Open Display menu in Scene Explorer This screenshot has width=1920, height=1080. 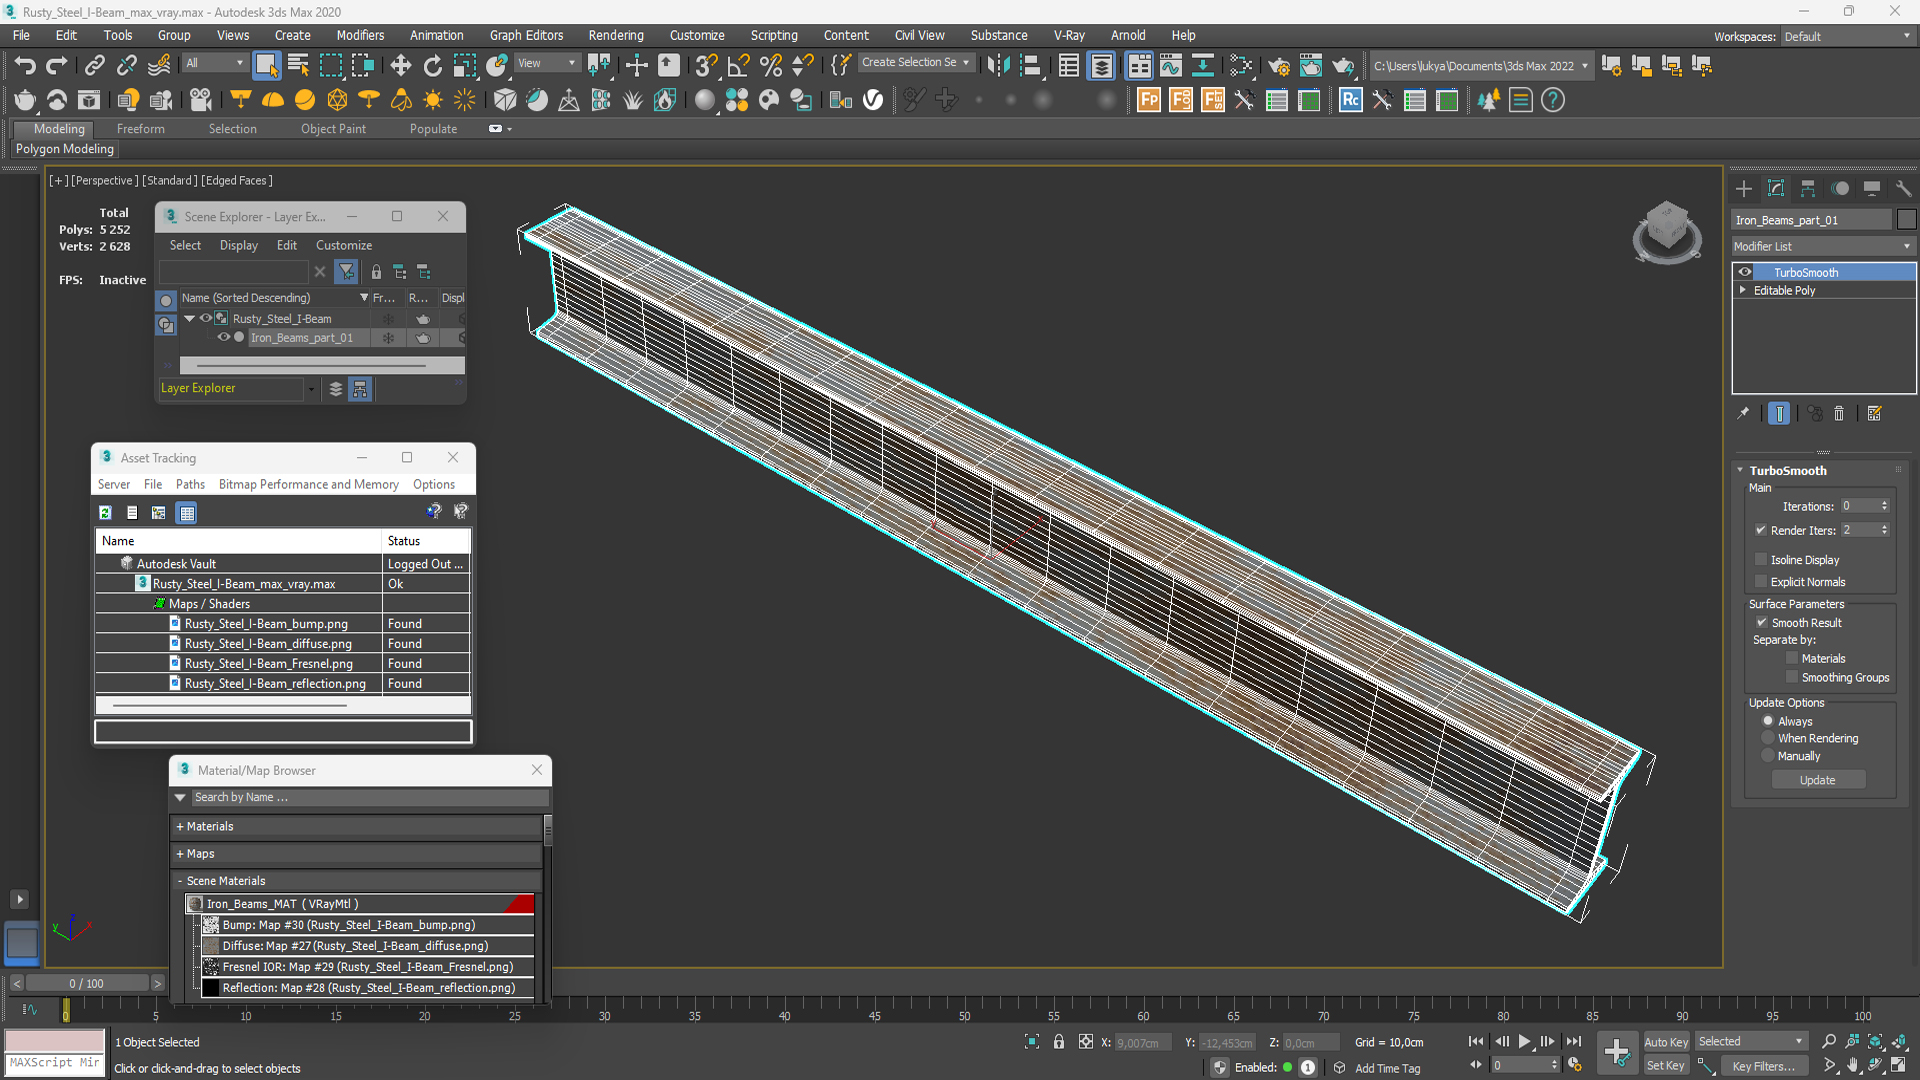pos(239,245)
